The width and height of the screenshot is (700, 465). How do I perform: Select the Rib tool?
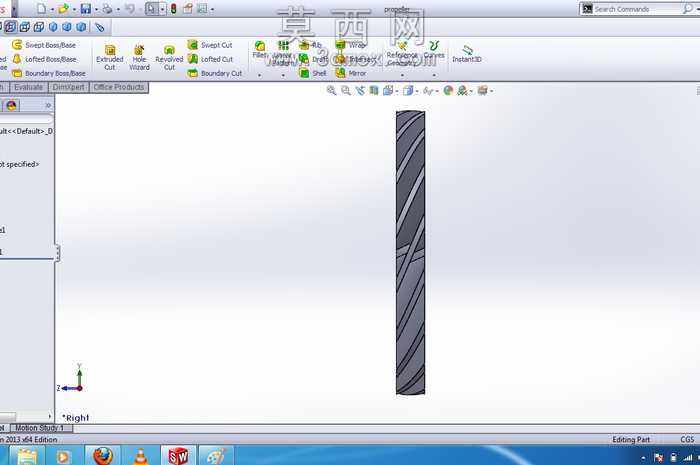[x=310, y=45]
